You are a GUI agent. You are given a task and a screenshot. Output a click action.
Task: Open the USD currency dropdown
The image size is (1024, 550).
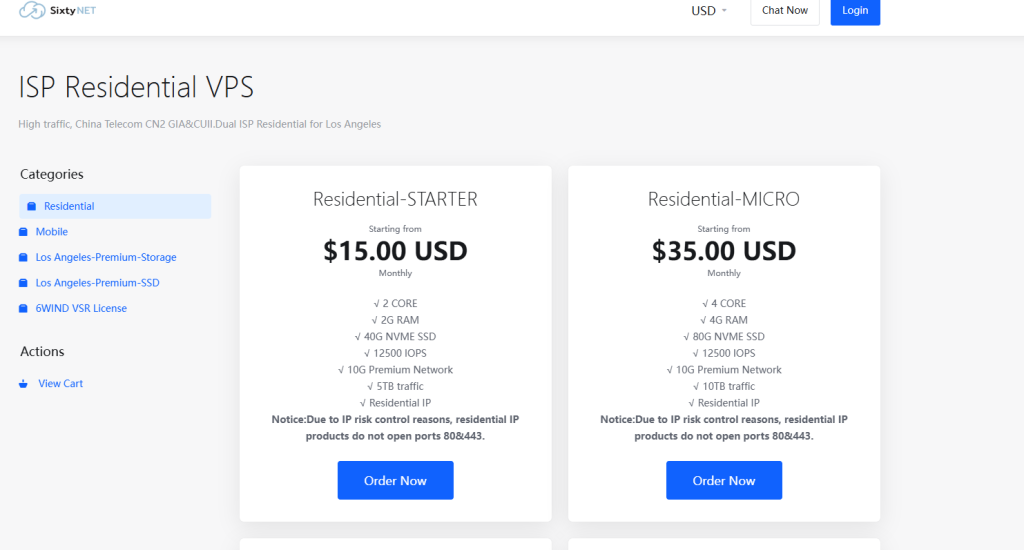pyautogui.click(x=709, y=11)
